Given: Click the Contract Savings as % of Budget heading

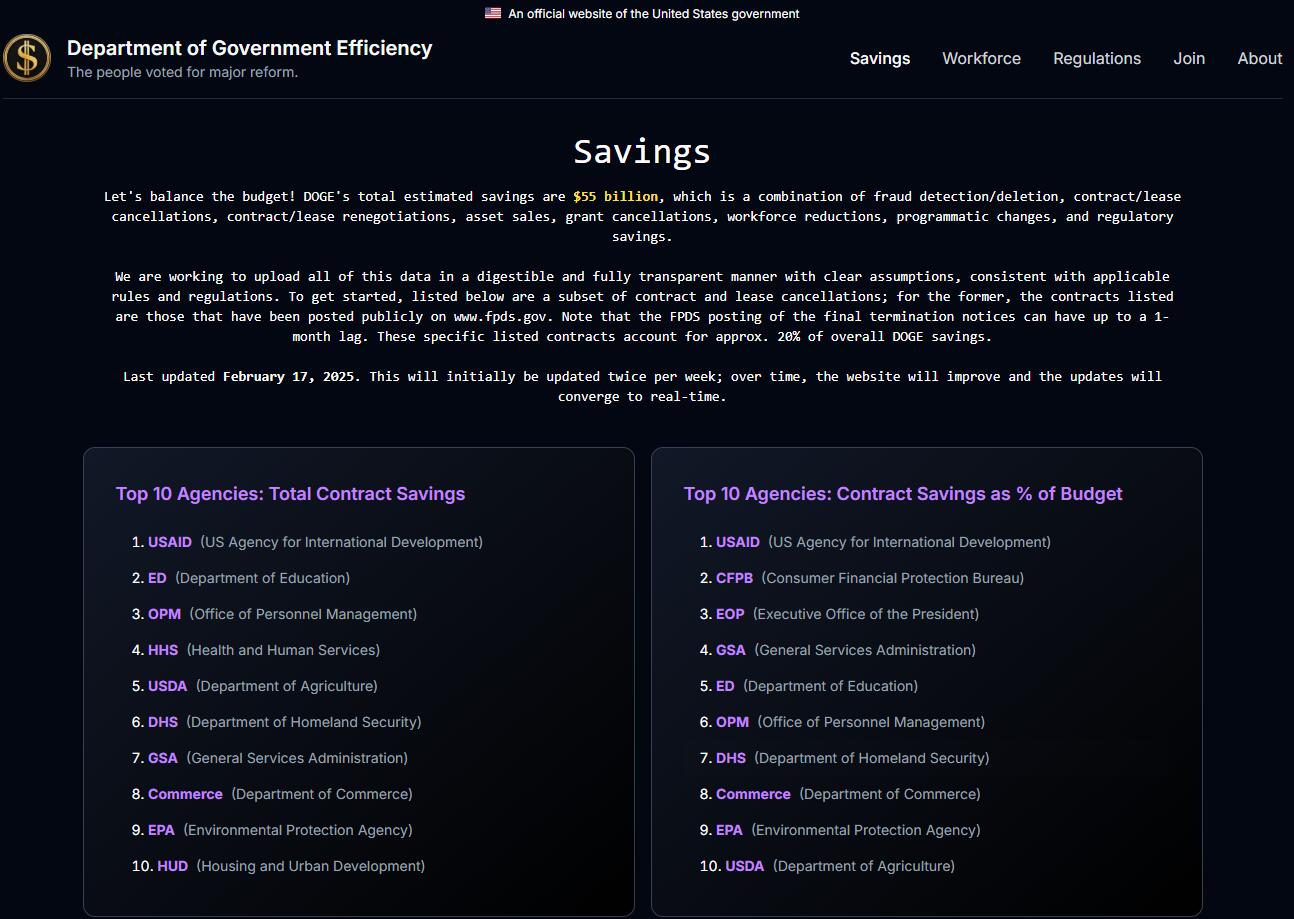Looking at the screenshot, I should click(902, 494).
